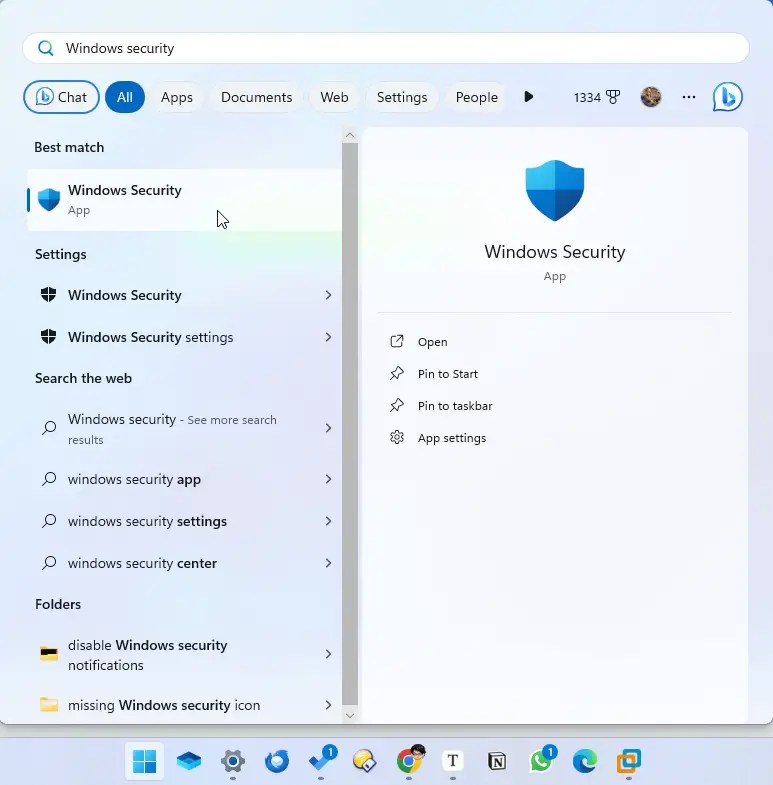Click Pin to Start
The width and height of the screenshot is (773, 785).
(x=448, y=374)
